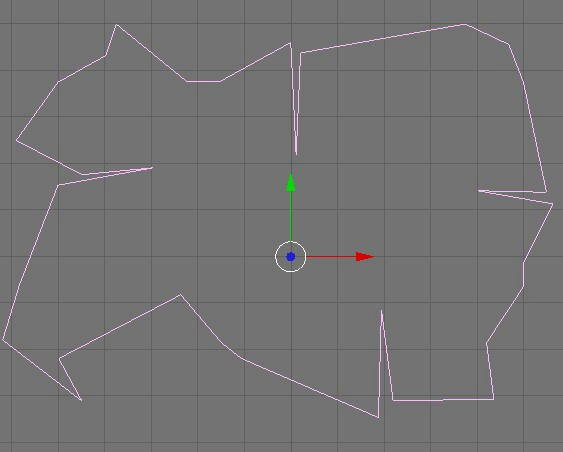Screen dimensions: 563x452
Task: Click the red X-axis shaft line
Action: coord(331,257)
